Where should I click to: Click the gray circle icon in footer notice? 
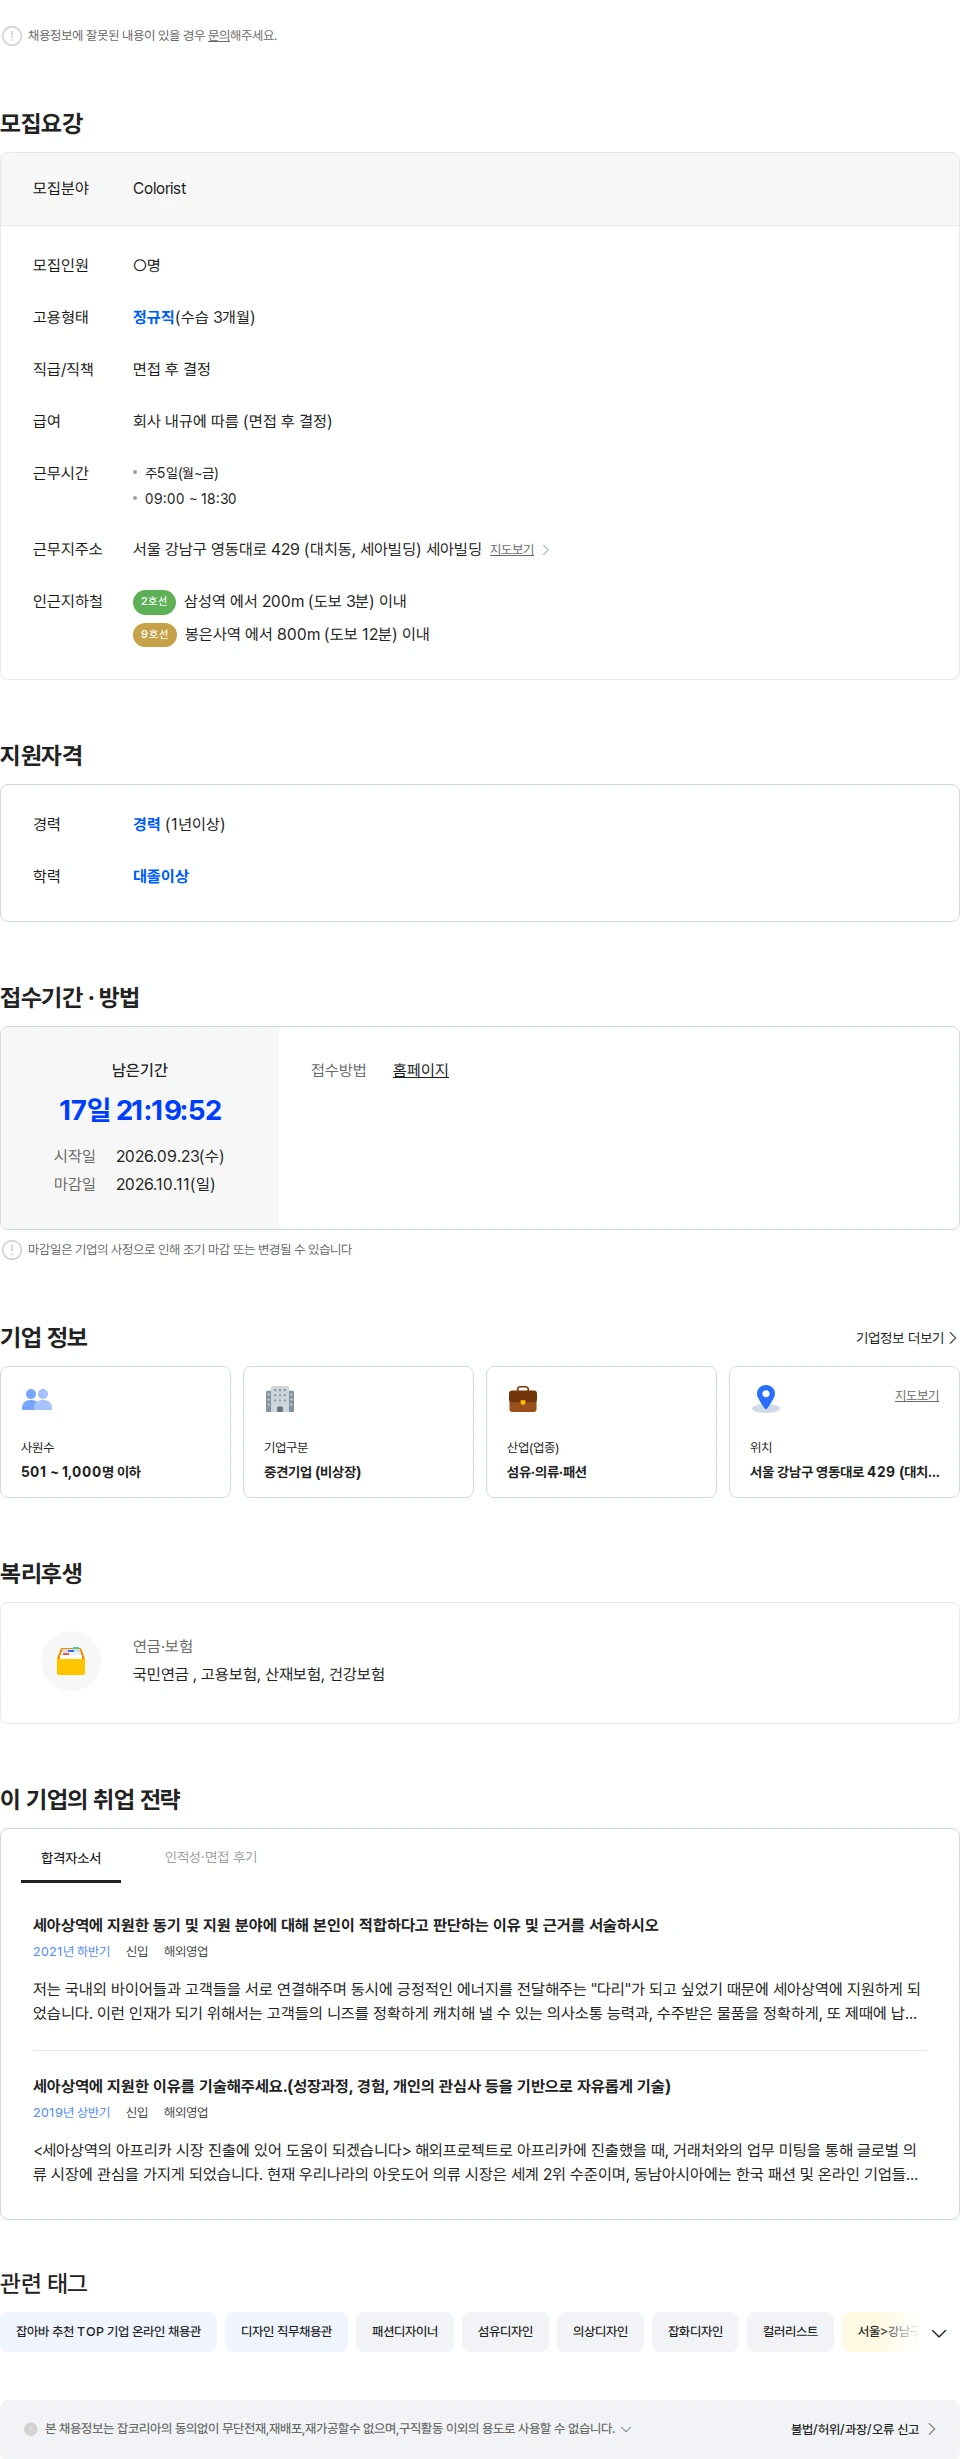(x=31, y=2429)
